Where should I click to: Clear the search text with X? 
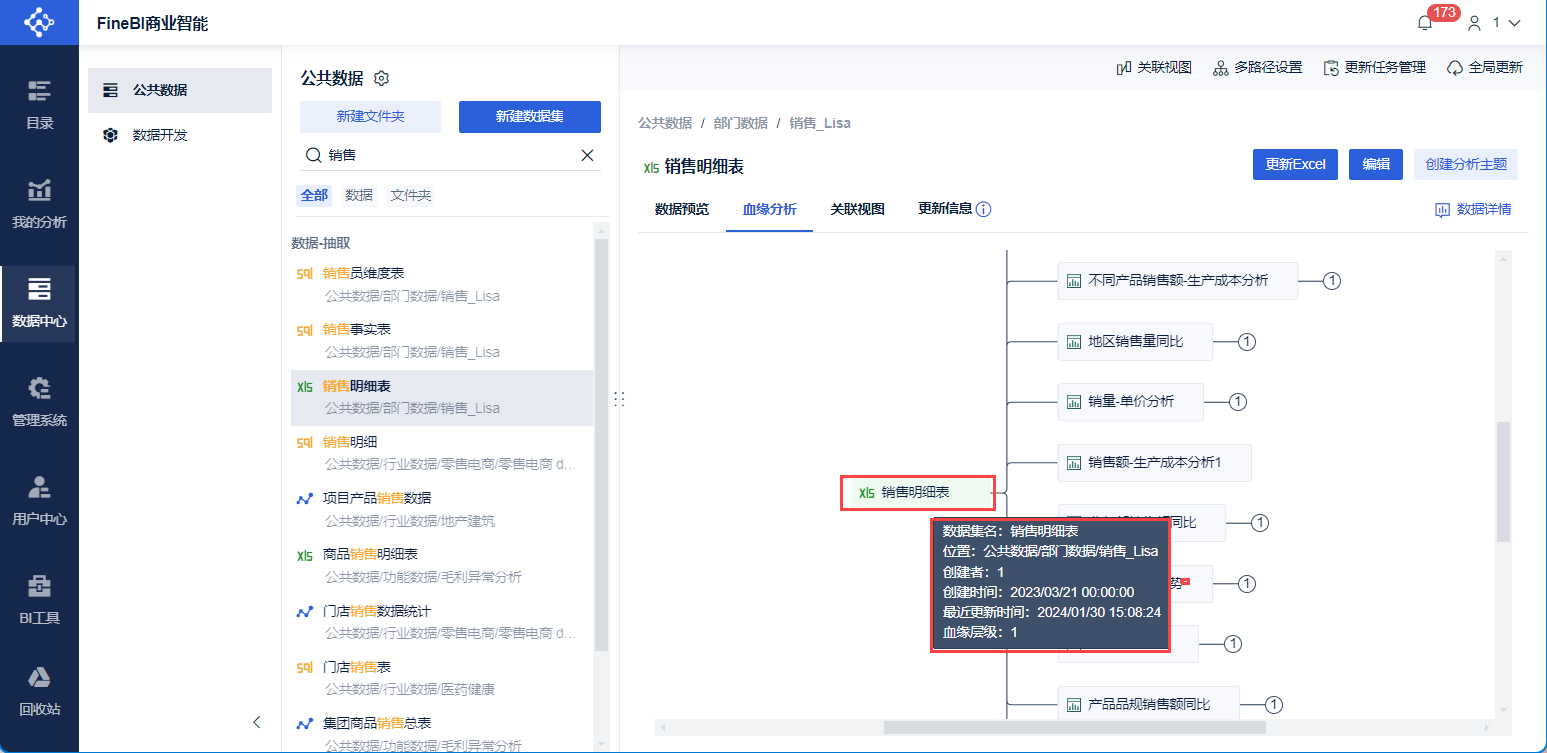click(588, 155)
